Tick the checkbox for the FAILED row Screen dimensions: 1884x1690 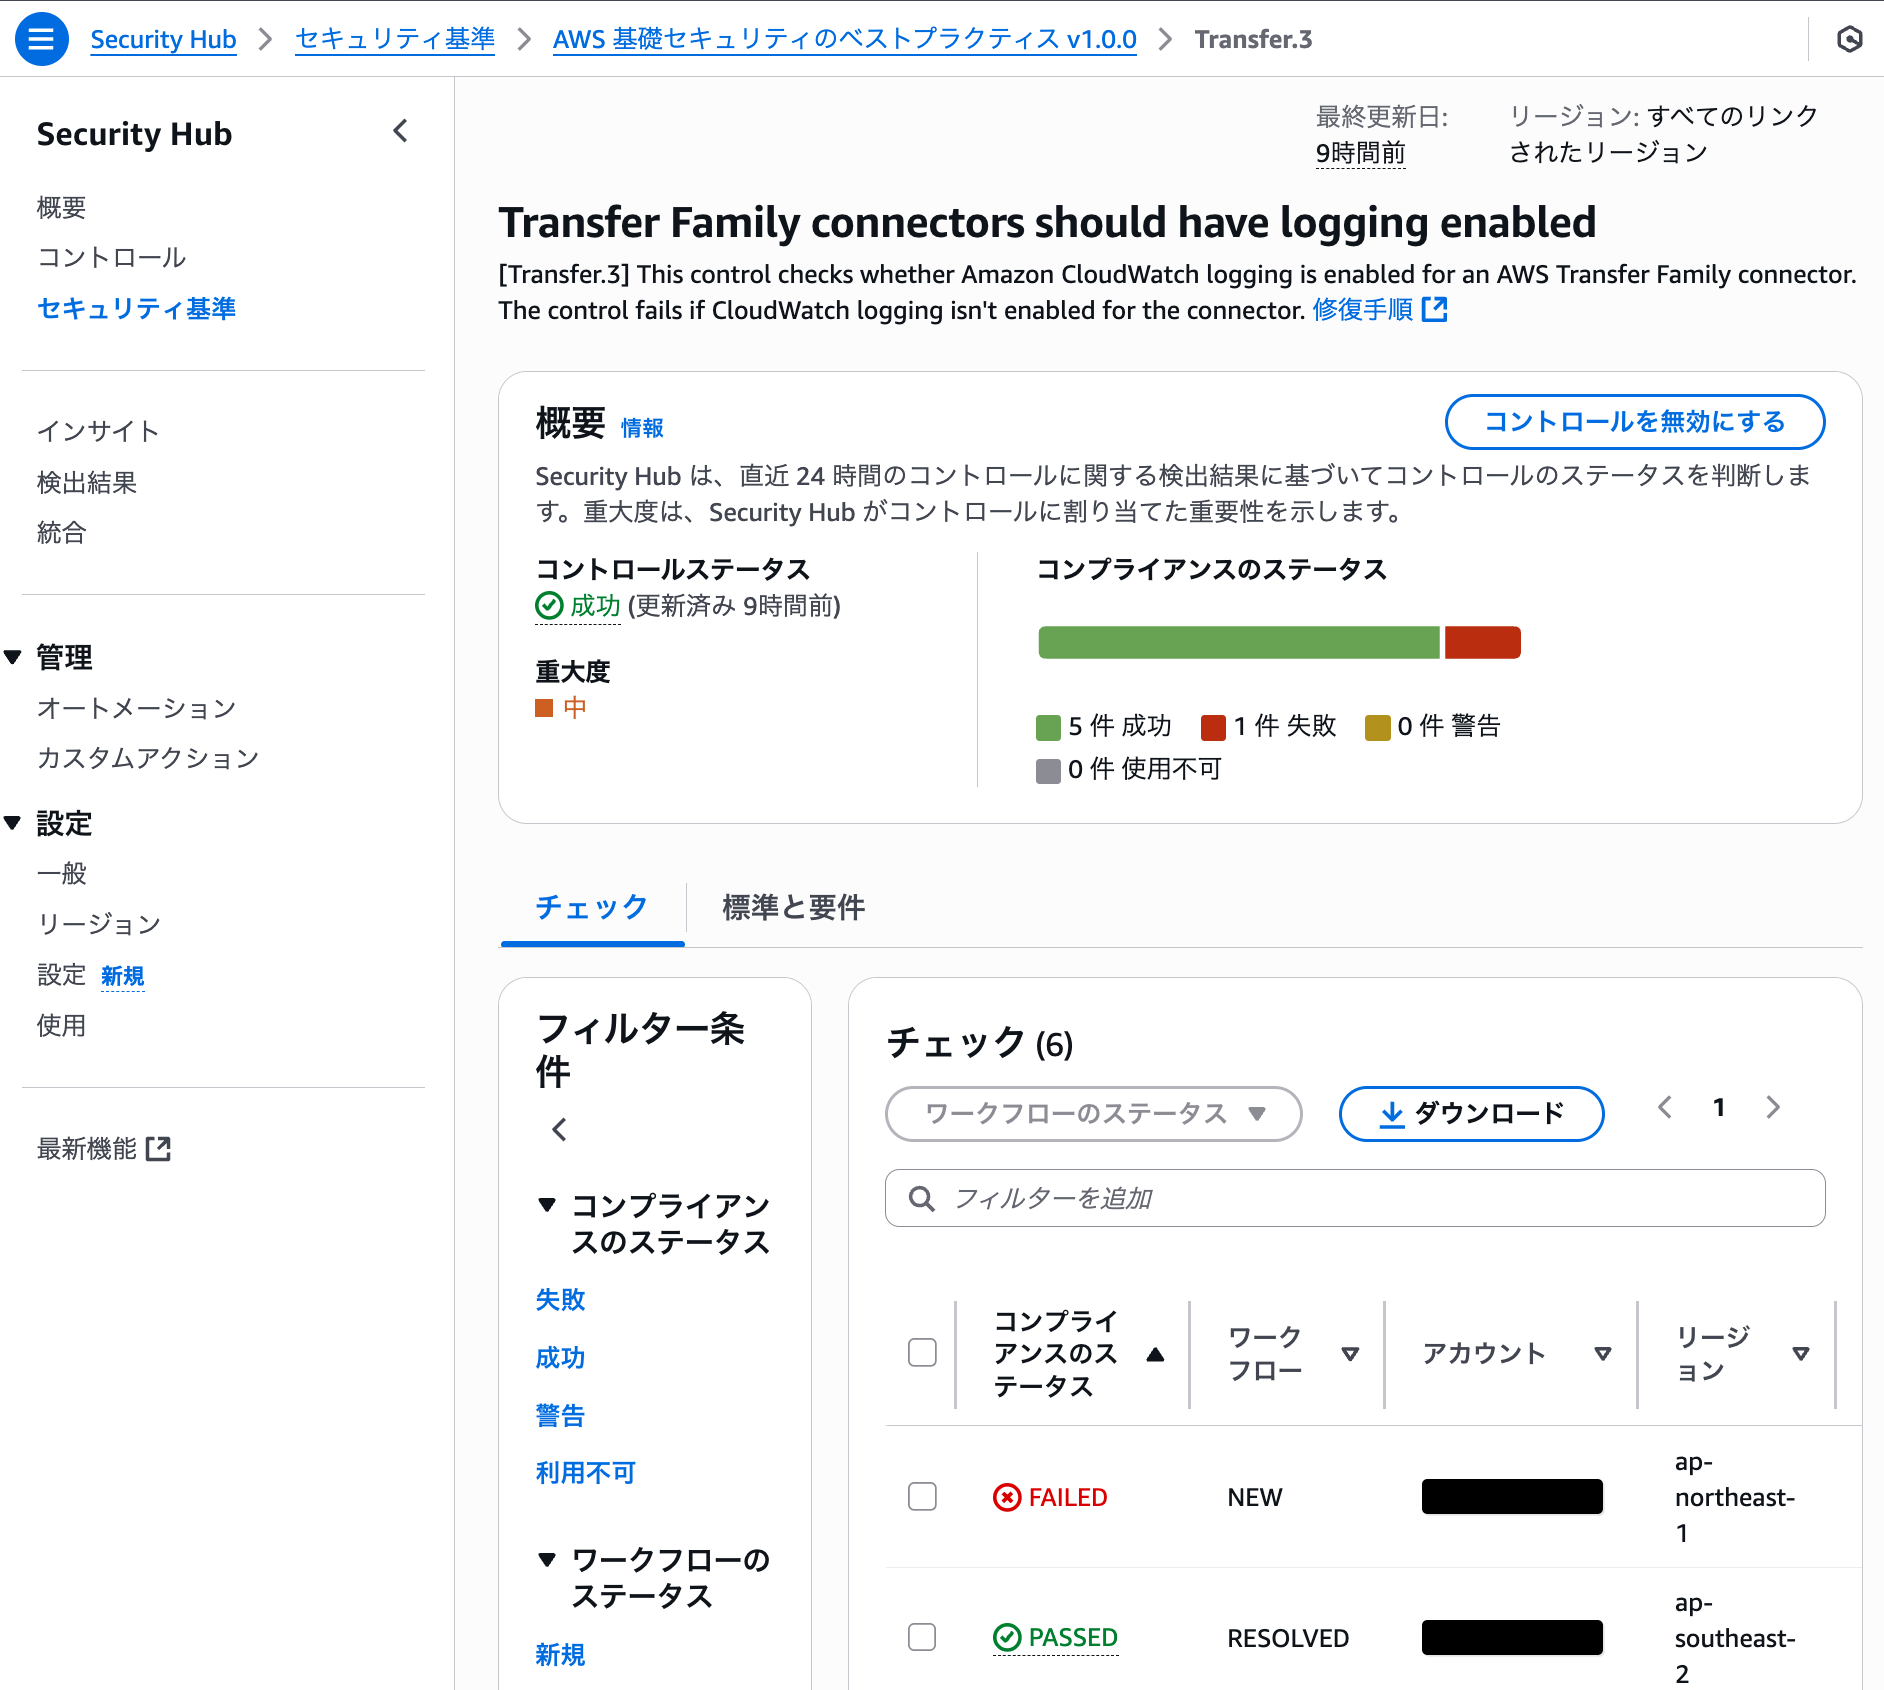pos(922,1497)
